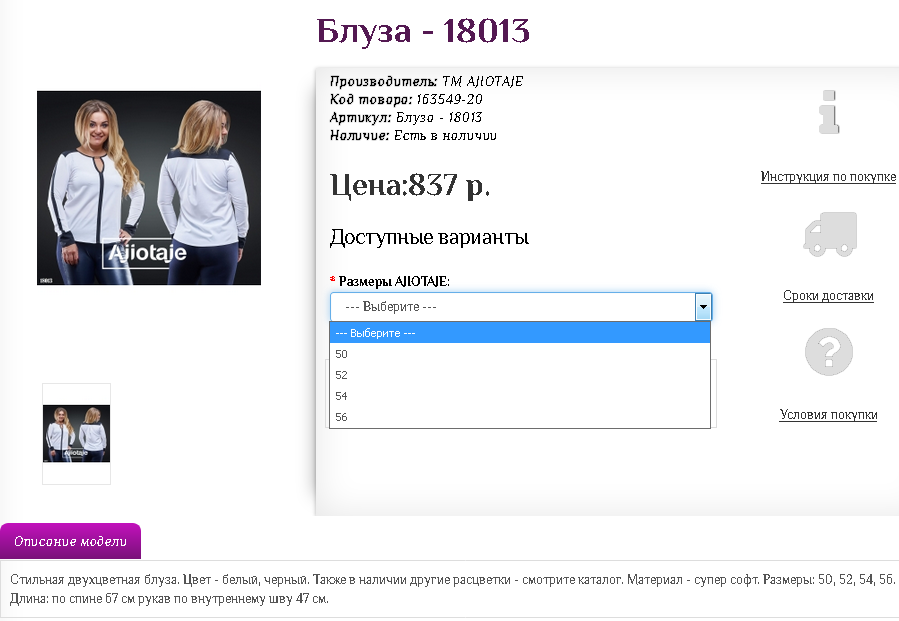Click 'Артикул: Блуза - 18013' line
Screen dimensions: 899x621
(x=406, y=118)
